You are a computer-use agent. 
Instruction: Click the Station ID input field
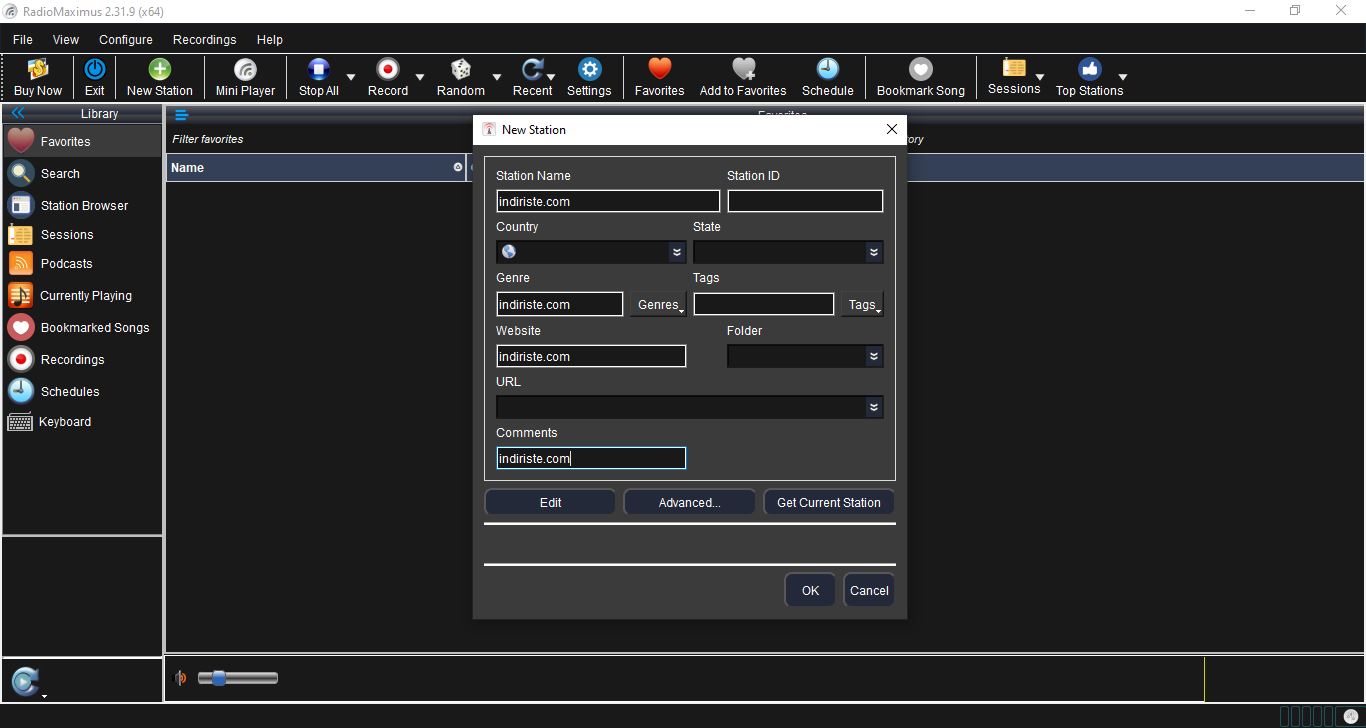(805, 201)
